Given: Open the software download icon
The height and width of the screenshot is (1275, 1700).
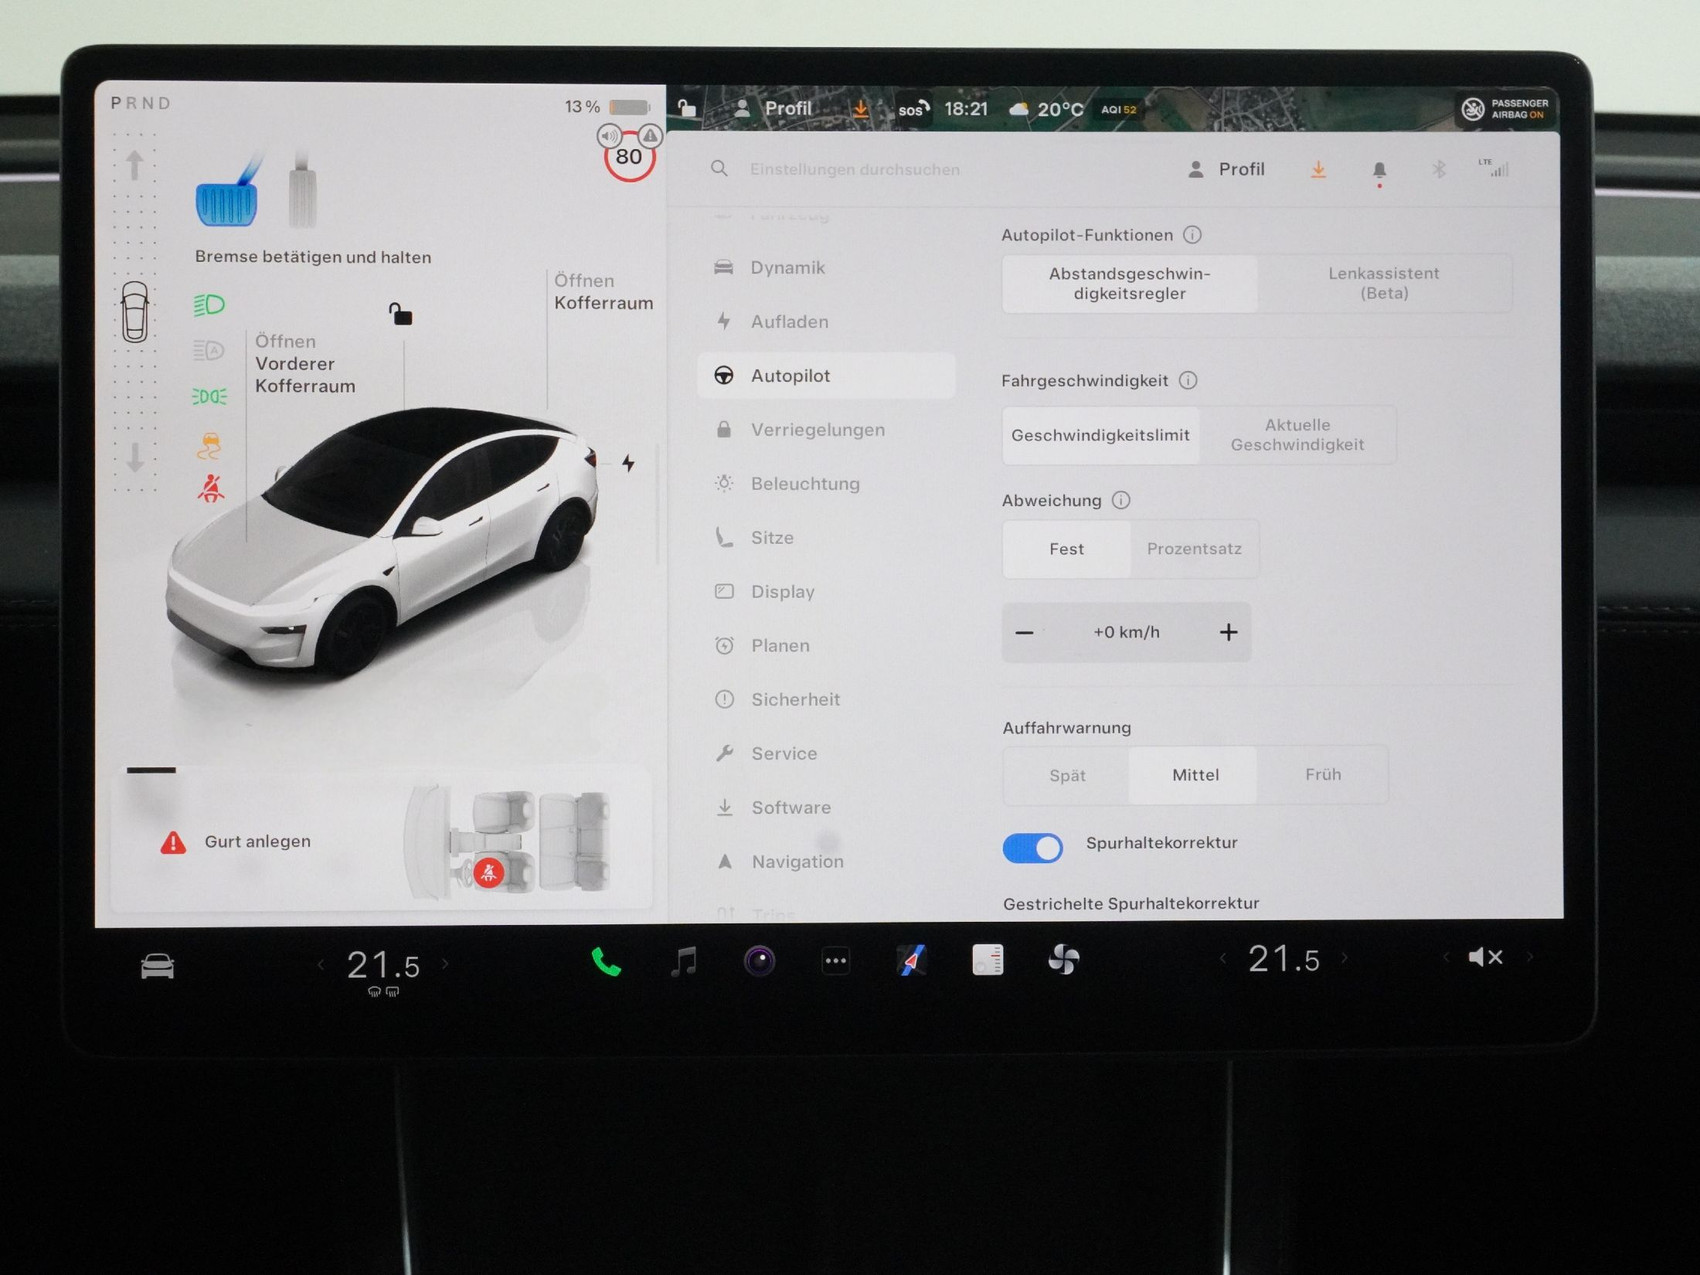Looking at the screenshot, I should coord(1318,169).
